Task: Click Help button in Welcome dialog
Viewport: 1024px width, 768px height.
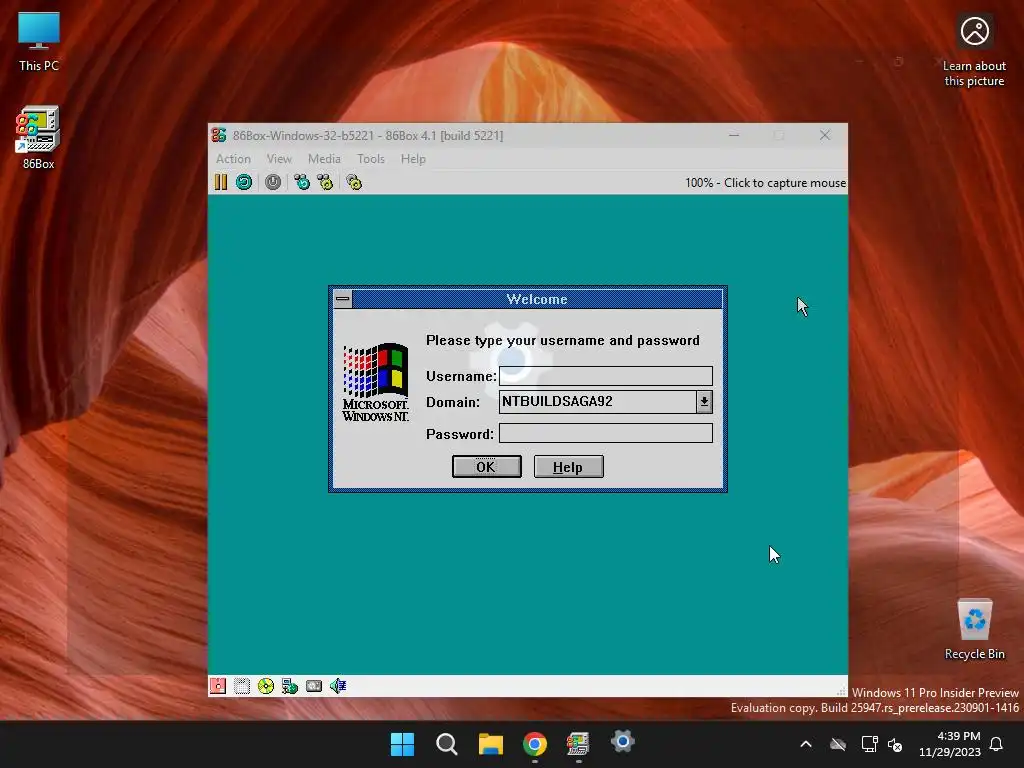Action: [568, 467]
